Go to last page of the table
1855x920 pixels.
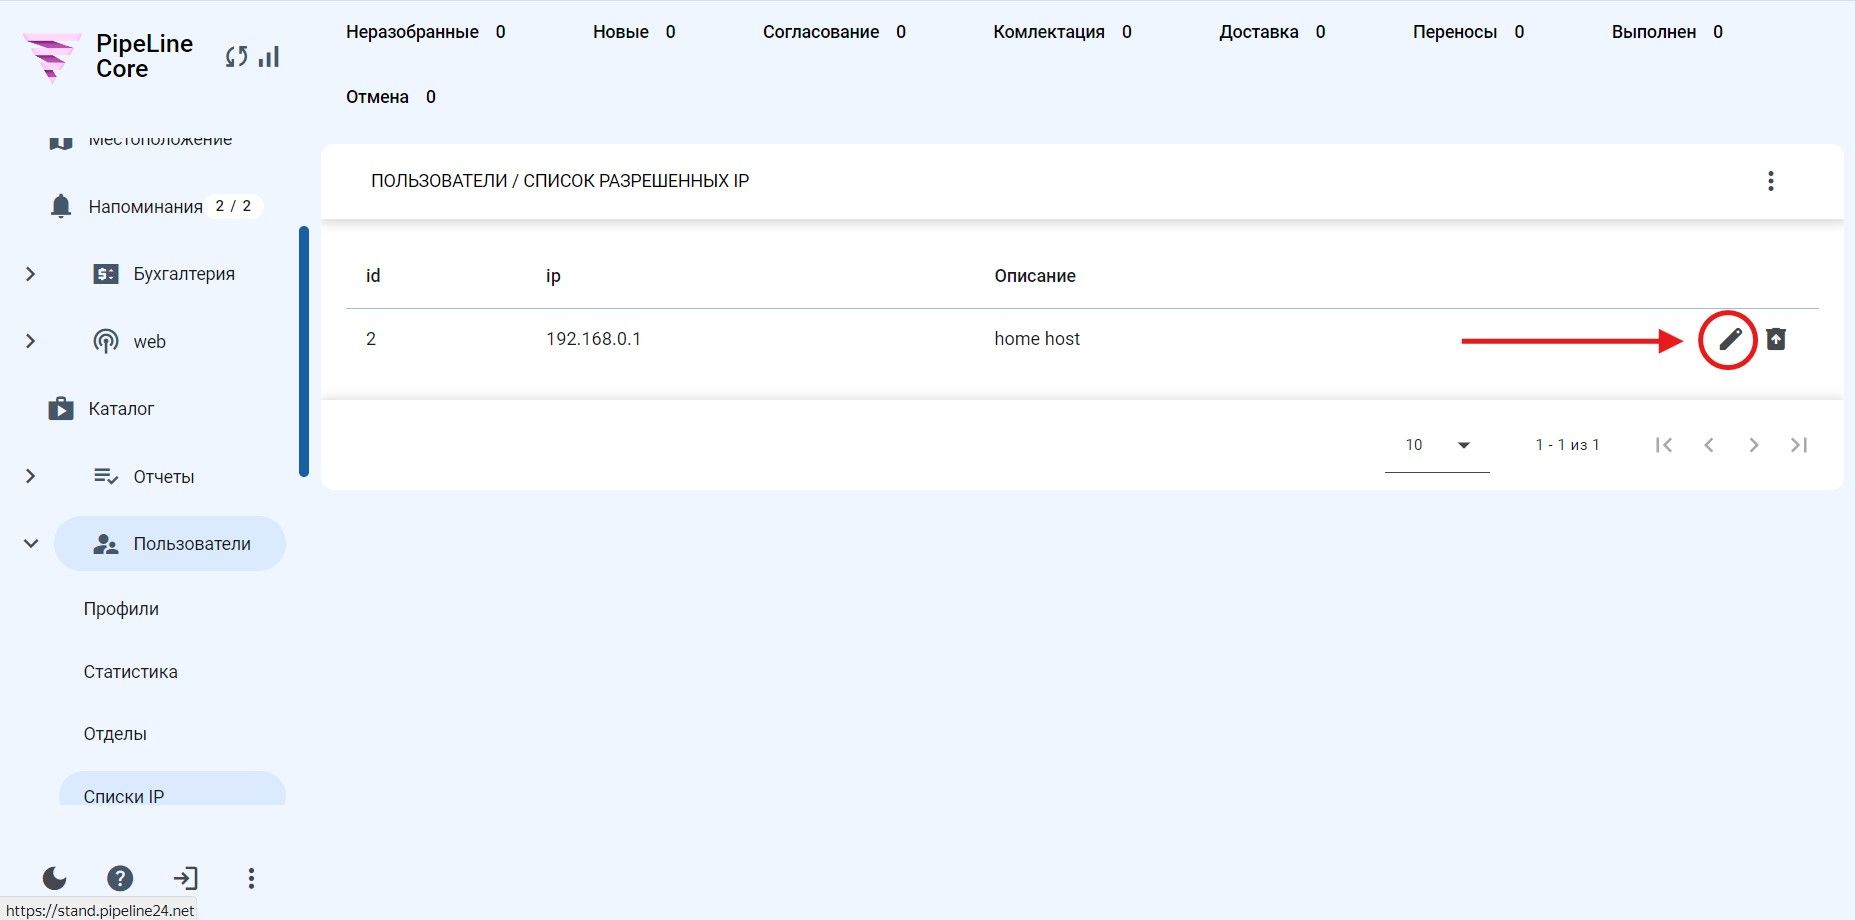1799,445
